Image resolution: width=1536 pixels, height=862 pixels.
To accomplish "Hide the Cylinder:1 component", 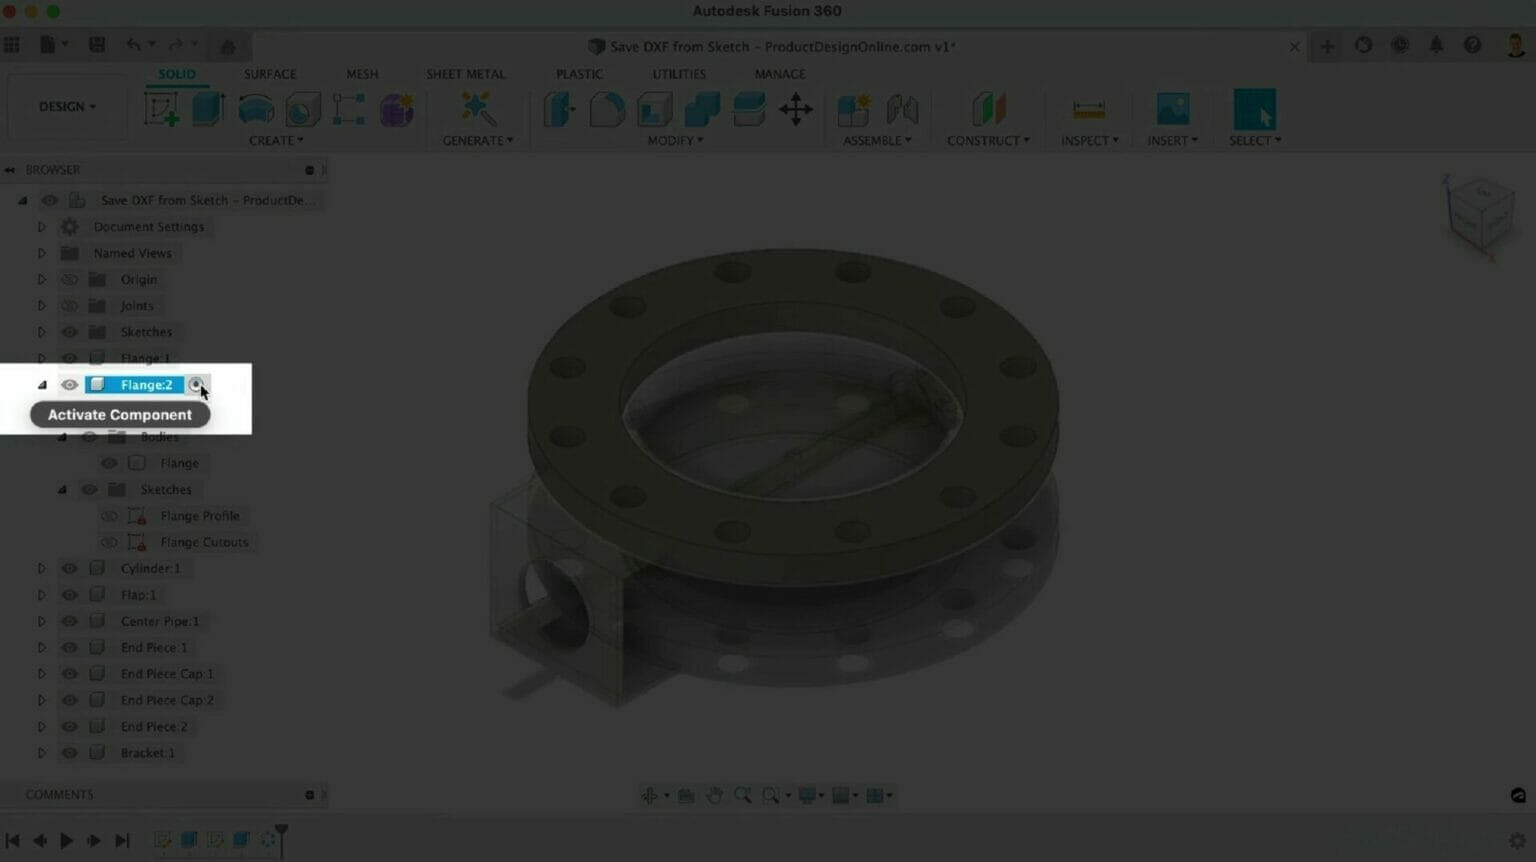I will click(69, 568).
